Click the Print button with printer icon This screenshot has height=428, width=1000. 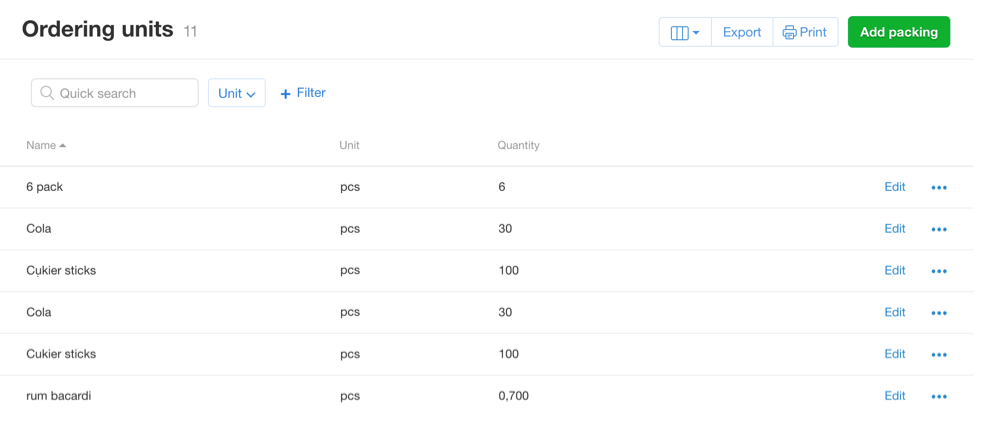click(805, 32)
